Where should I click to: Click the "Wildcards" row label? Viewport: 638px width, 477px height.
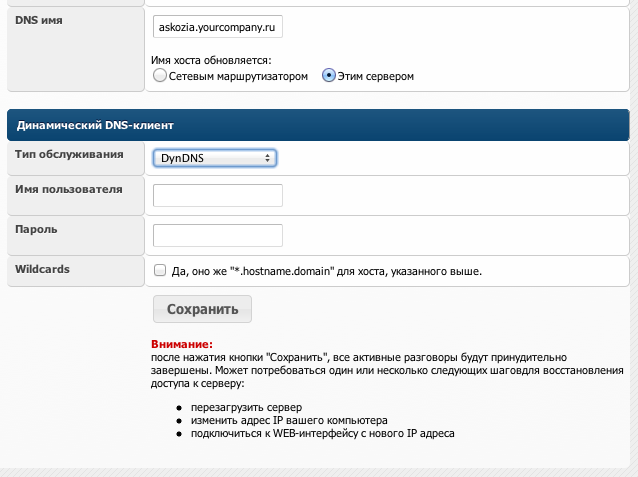point(43,268)
